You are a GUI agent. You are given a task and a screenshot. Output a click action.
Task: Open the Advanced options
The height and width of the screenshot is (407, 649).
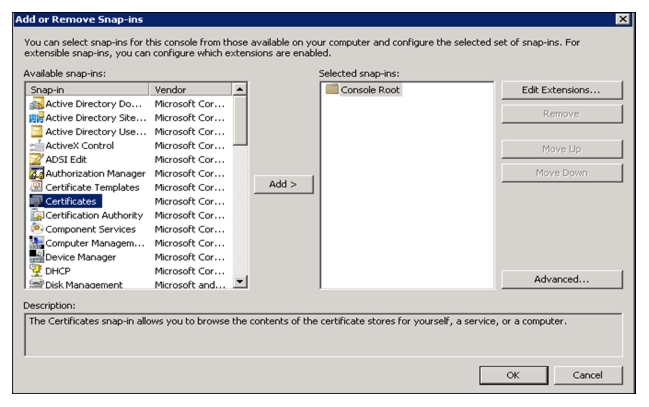(562, 279)
